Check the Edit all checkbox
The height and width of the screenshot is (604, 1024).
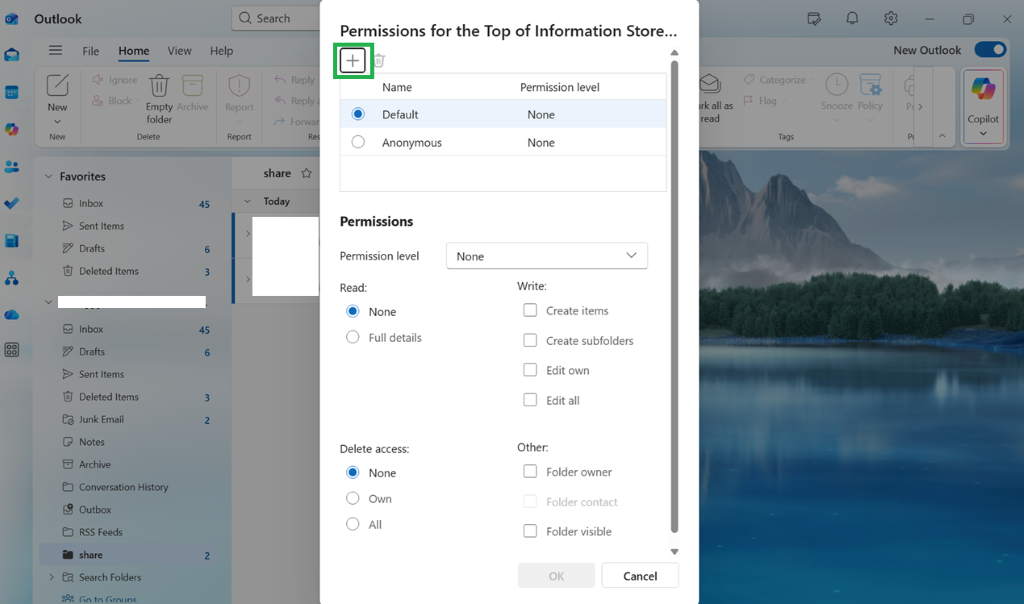[530, 400]
